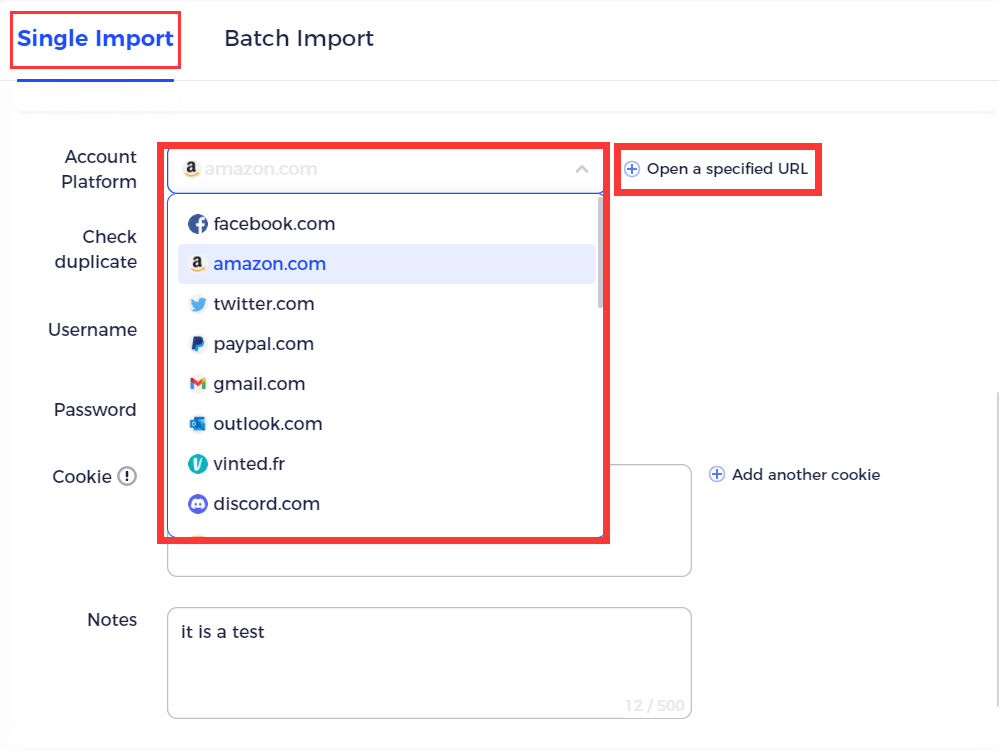The height and width of the screenshot is (750, 999).
Task: Choose amazon.com from the platform list
Action: pyautogui.click(x=269, y=263)
